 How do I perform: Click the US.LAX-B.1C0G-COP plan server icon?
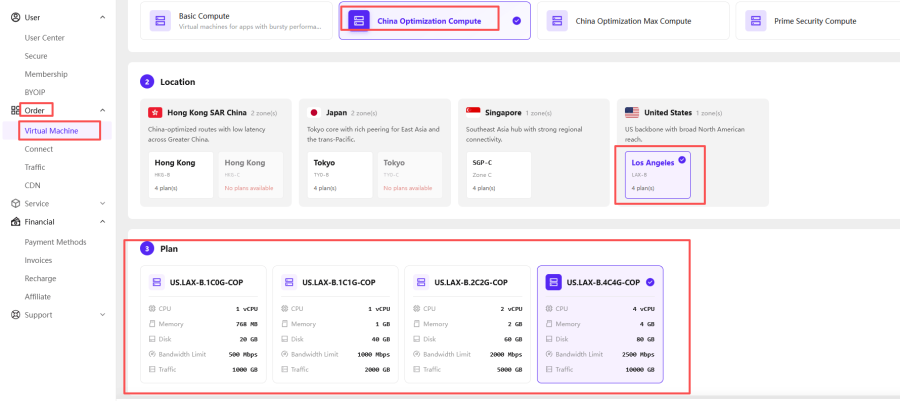pyautogui.click(x=156, y=282)
